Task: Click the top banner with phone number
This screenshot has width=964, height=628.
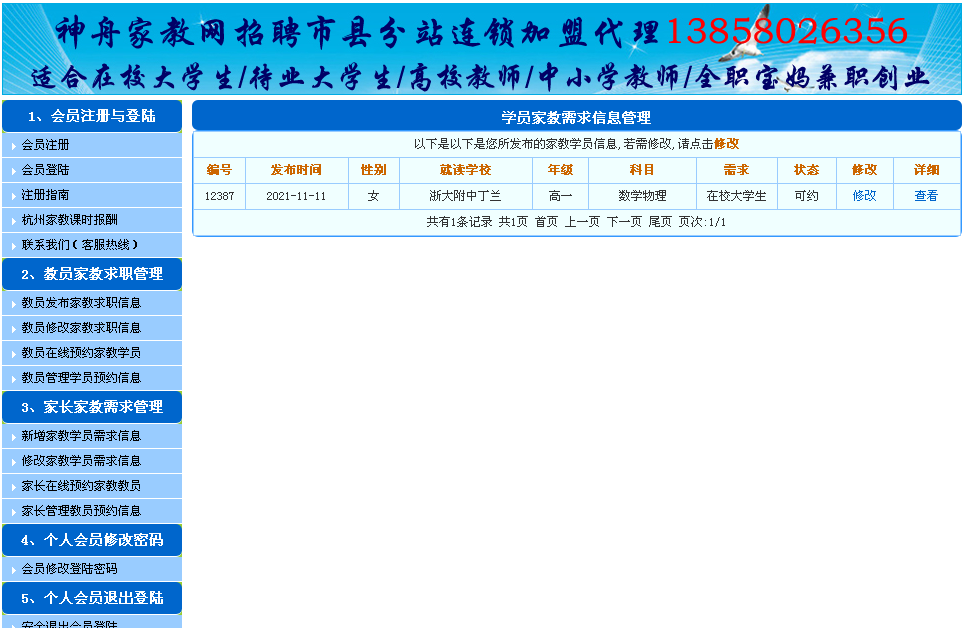Action: [x=482, y=48]
